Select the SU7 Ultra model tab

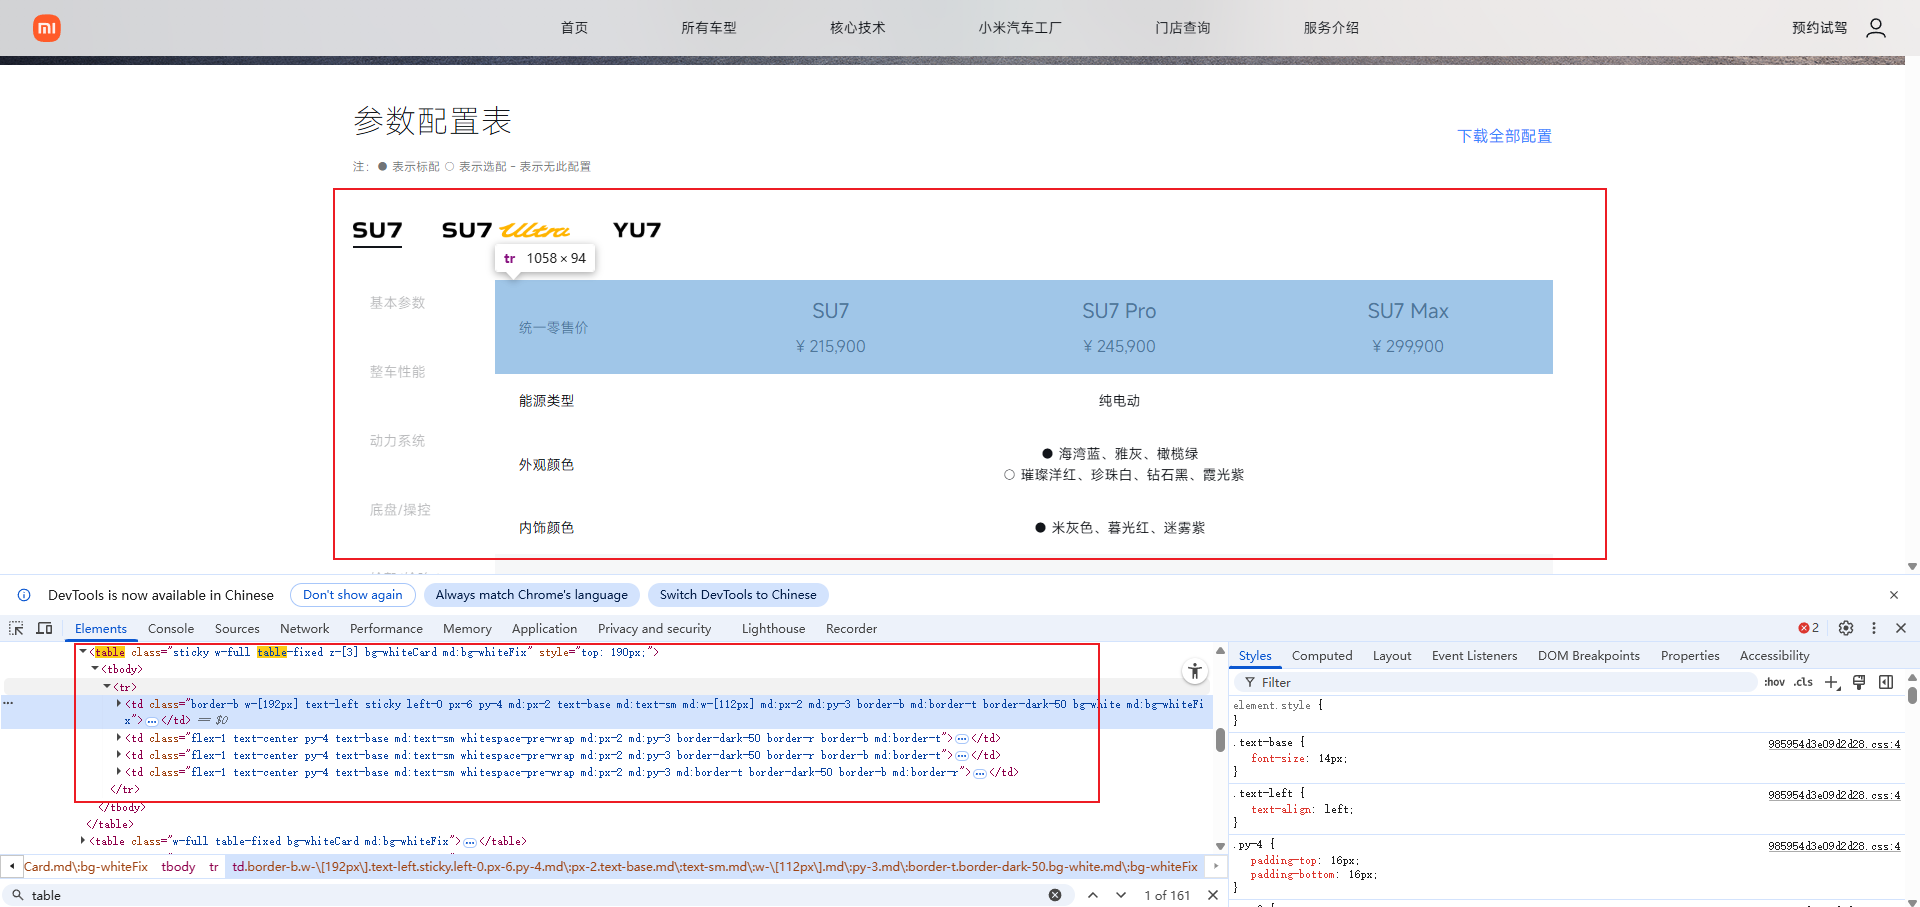click(506, 230)
